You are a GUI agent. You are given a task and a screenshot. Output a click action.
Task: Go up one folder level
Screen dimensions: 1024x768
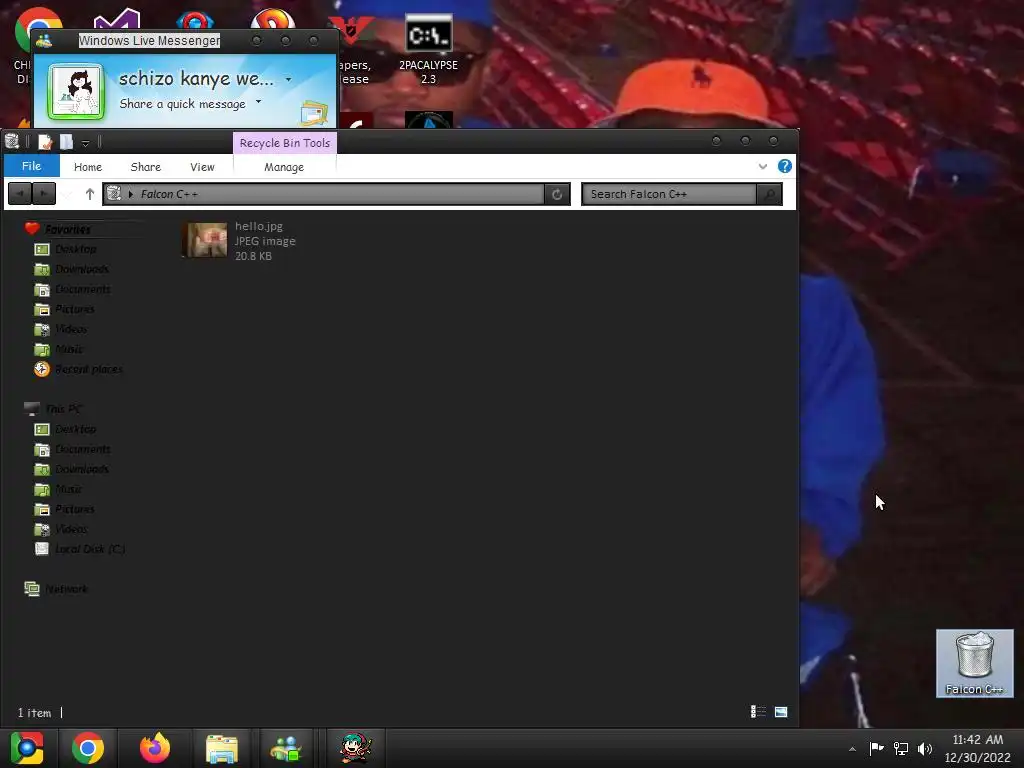tap(89, 194)
